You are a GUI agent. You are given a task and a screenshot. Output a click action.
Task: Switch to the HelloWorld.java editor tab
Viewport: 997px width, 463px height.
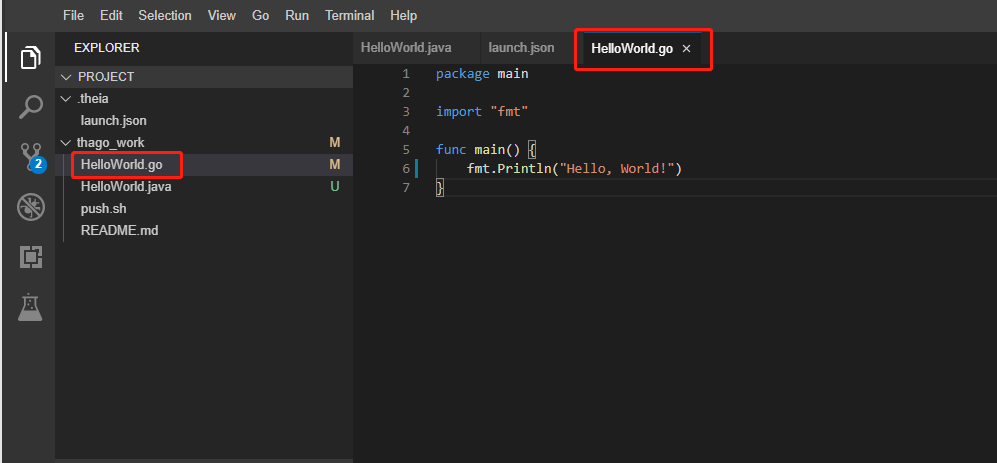click(408, 48)
